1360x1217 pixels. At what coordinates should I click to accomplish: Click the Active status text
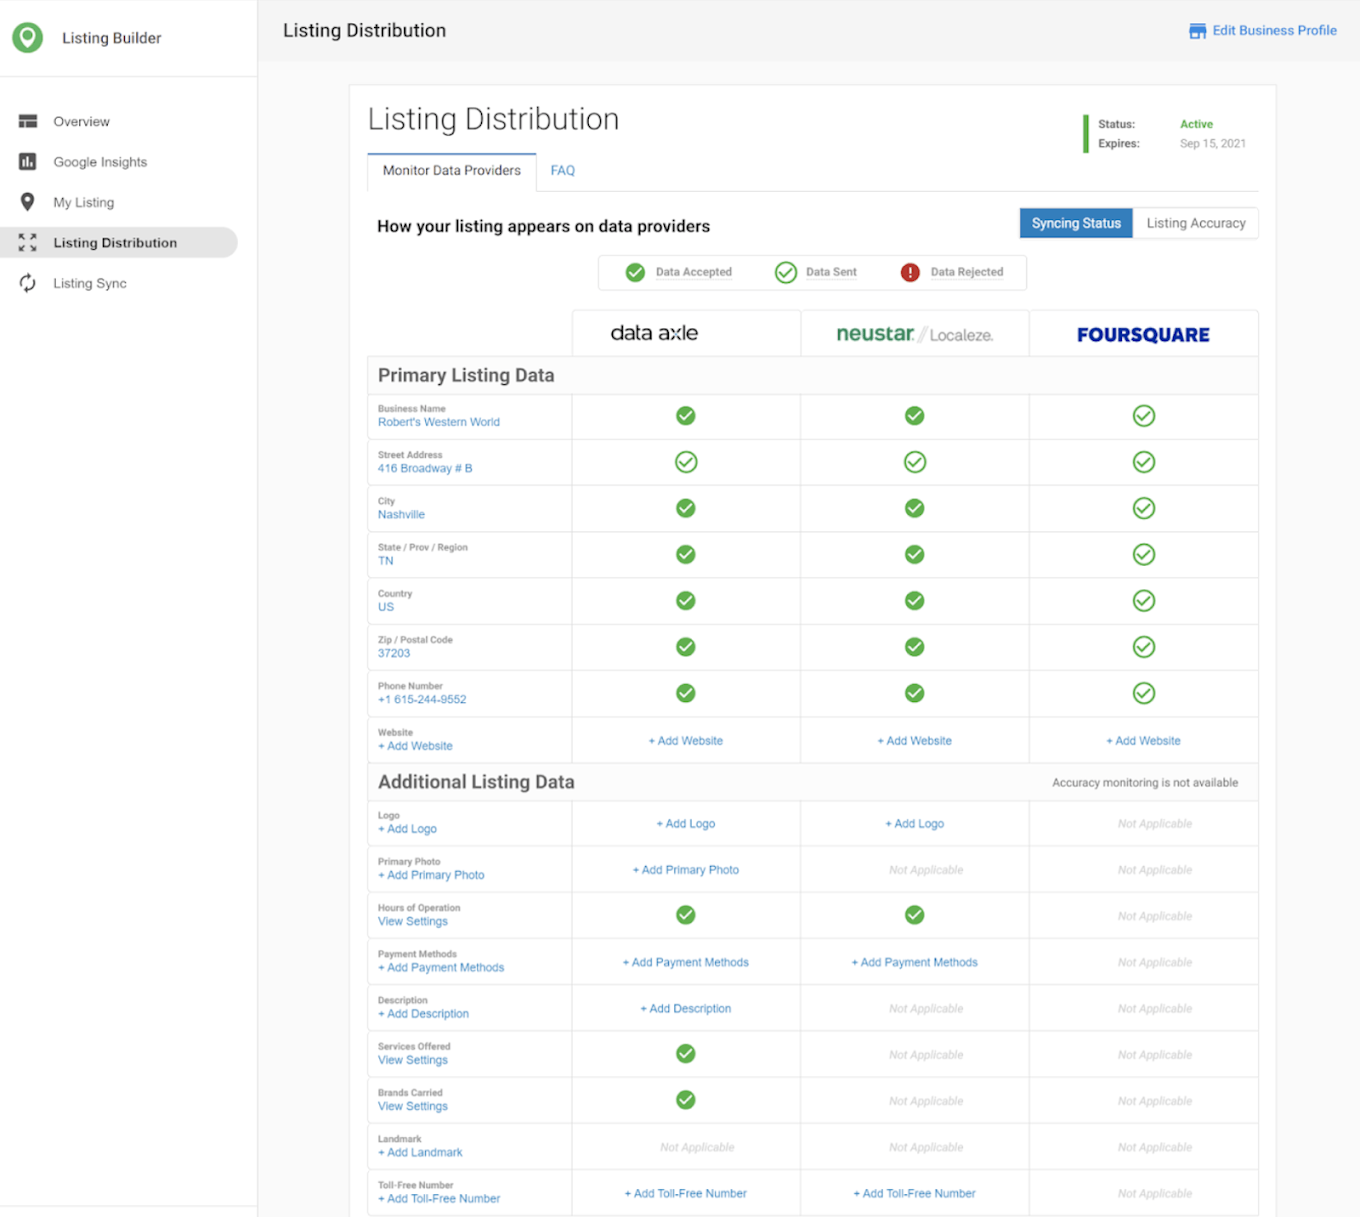(x=1196, y=124)
